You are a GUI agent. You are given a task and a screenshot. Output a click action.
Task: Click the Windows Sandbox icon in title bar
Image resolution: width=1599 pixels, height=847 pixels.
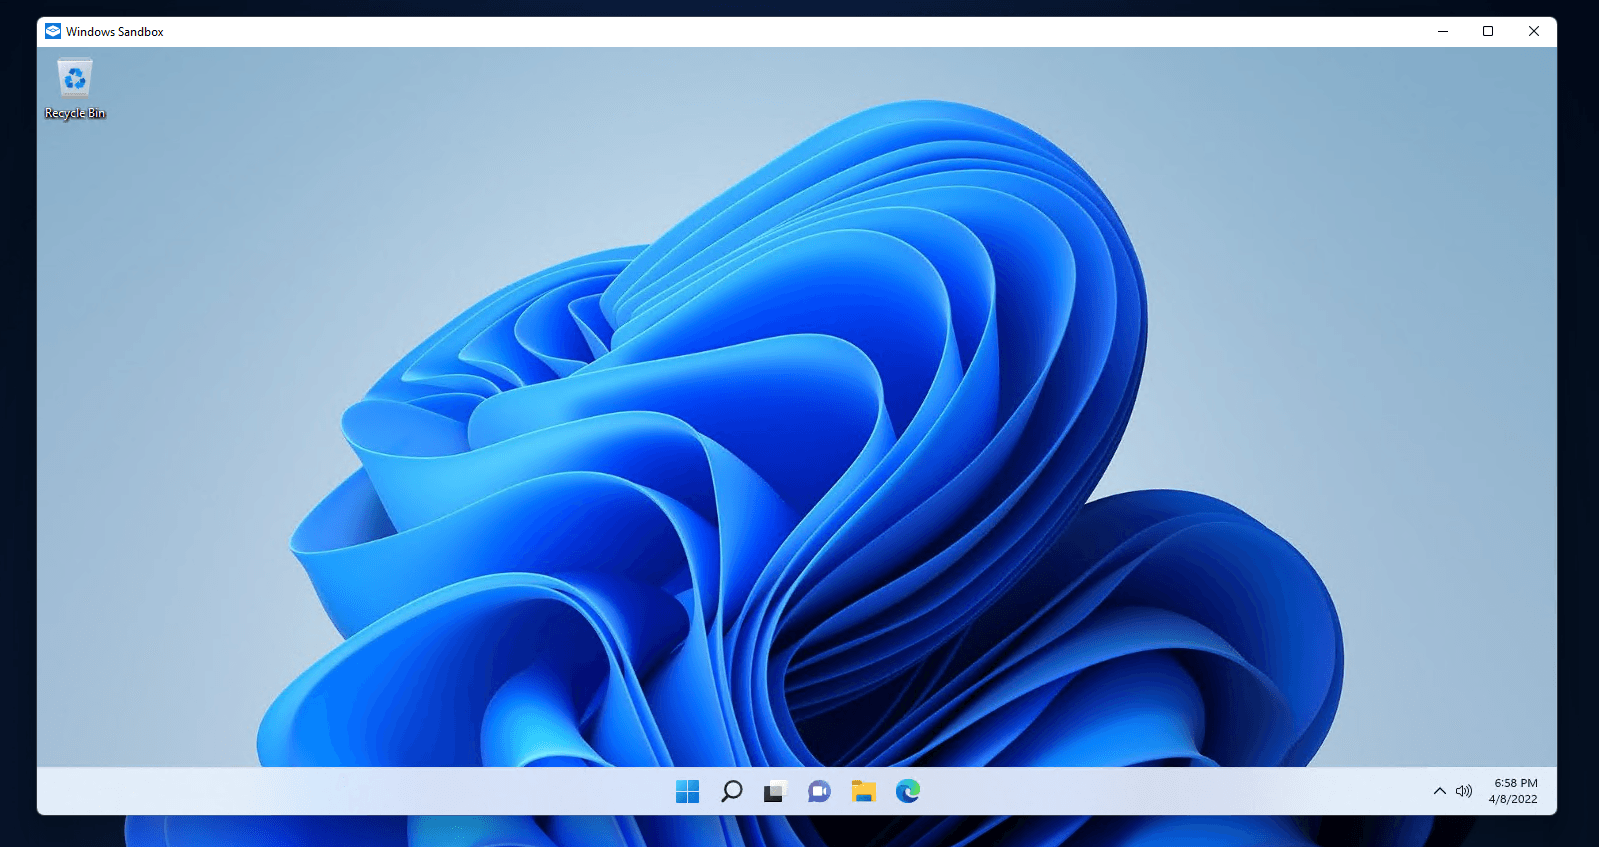point(53,31)
